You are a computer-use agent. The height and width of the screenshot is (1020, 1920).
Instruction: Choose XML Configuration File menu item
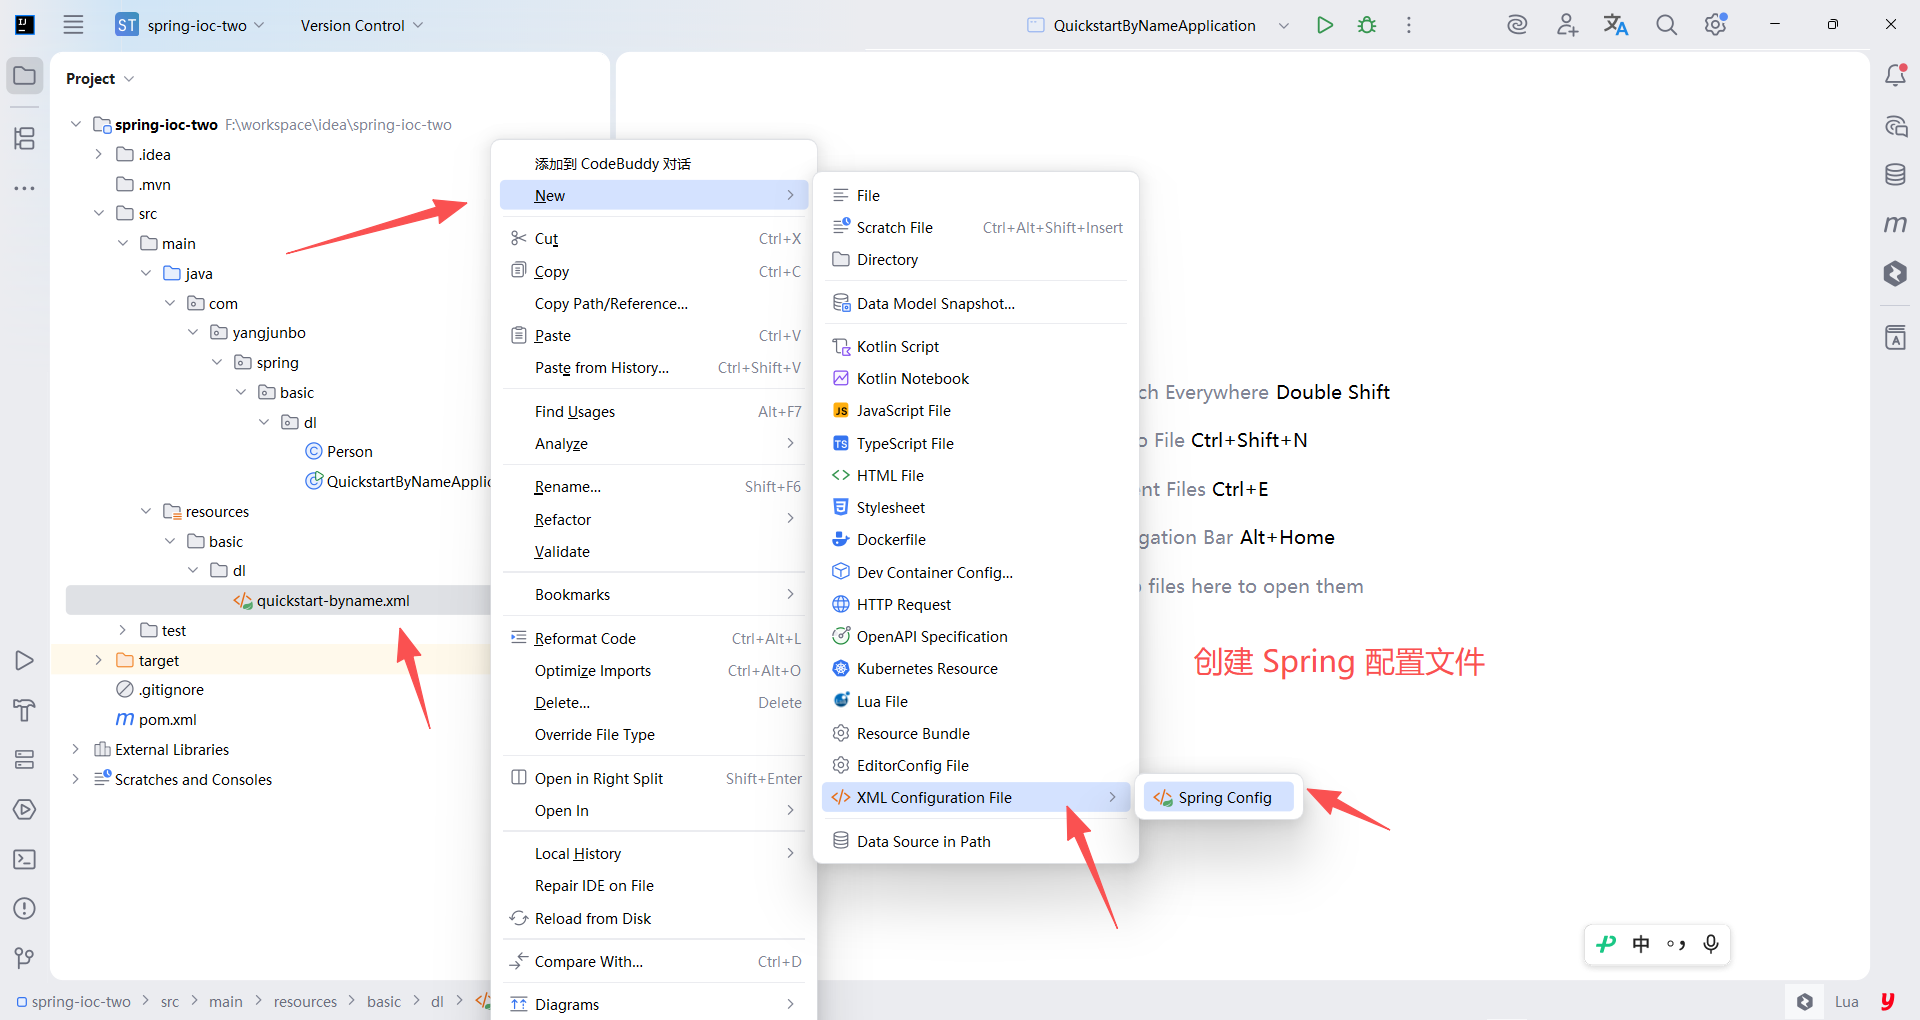pos(975,797)
